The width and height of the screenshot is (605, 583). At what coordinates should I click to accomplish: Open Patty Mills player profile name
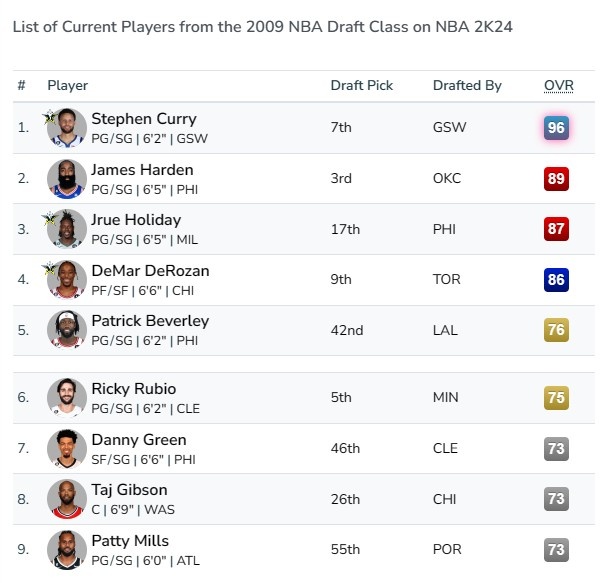pyautogui.click(x=130, y=541)
